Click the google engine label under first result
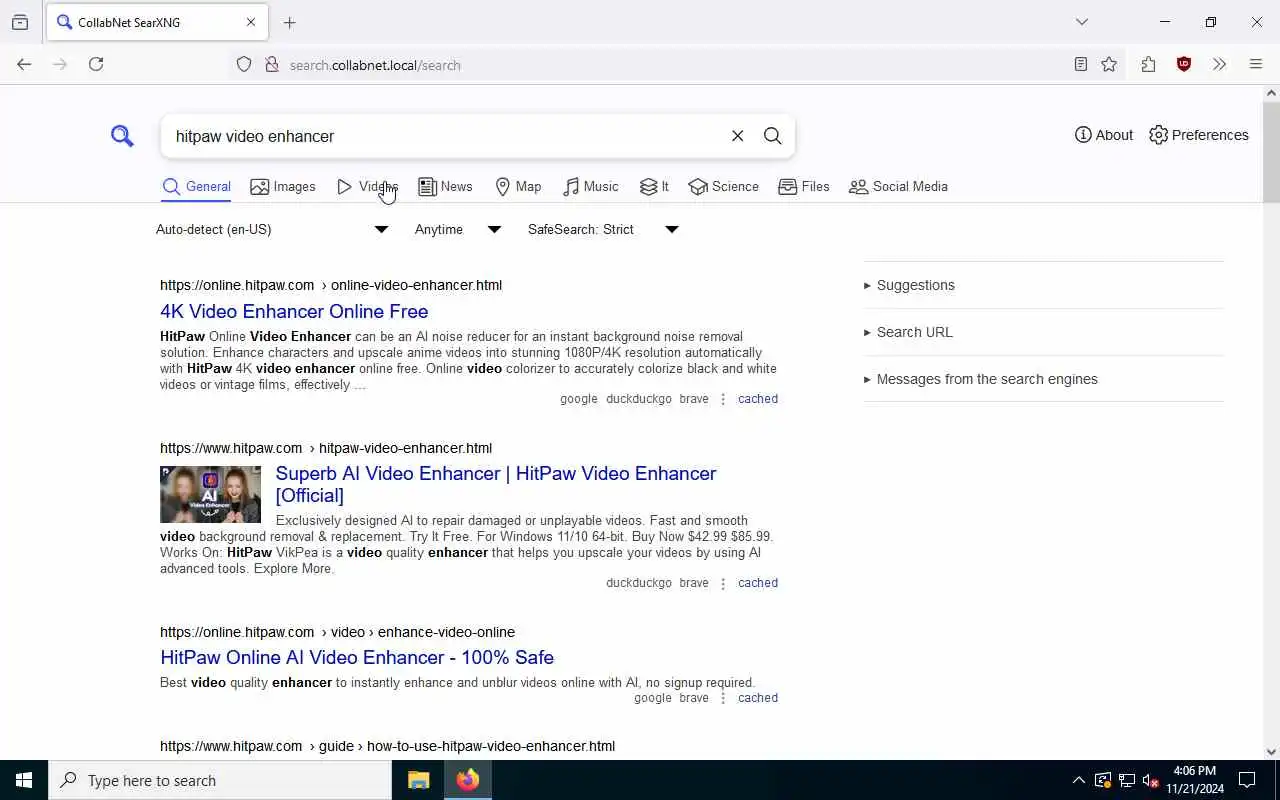The width and height of the screenshot is (1280, 800). coord(578,399)
